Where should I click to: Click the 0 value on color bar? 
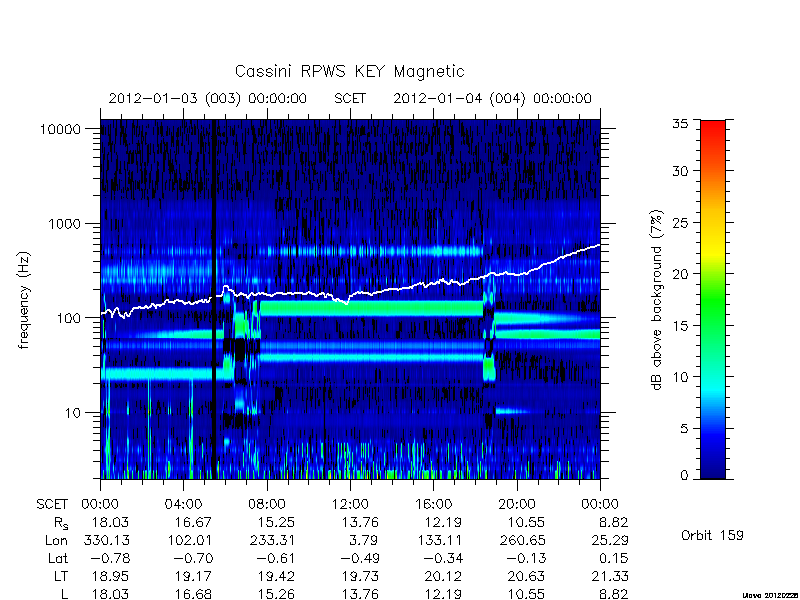pyautogui.click(x=684, y=476)
